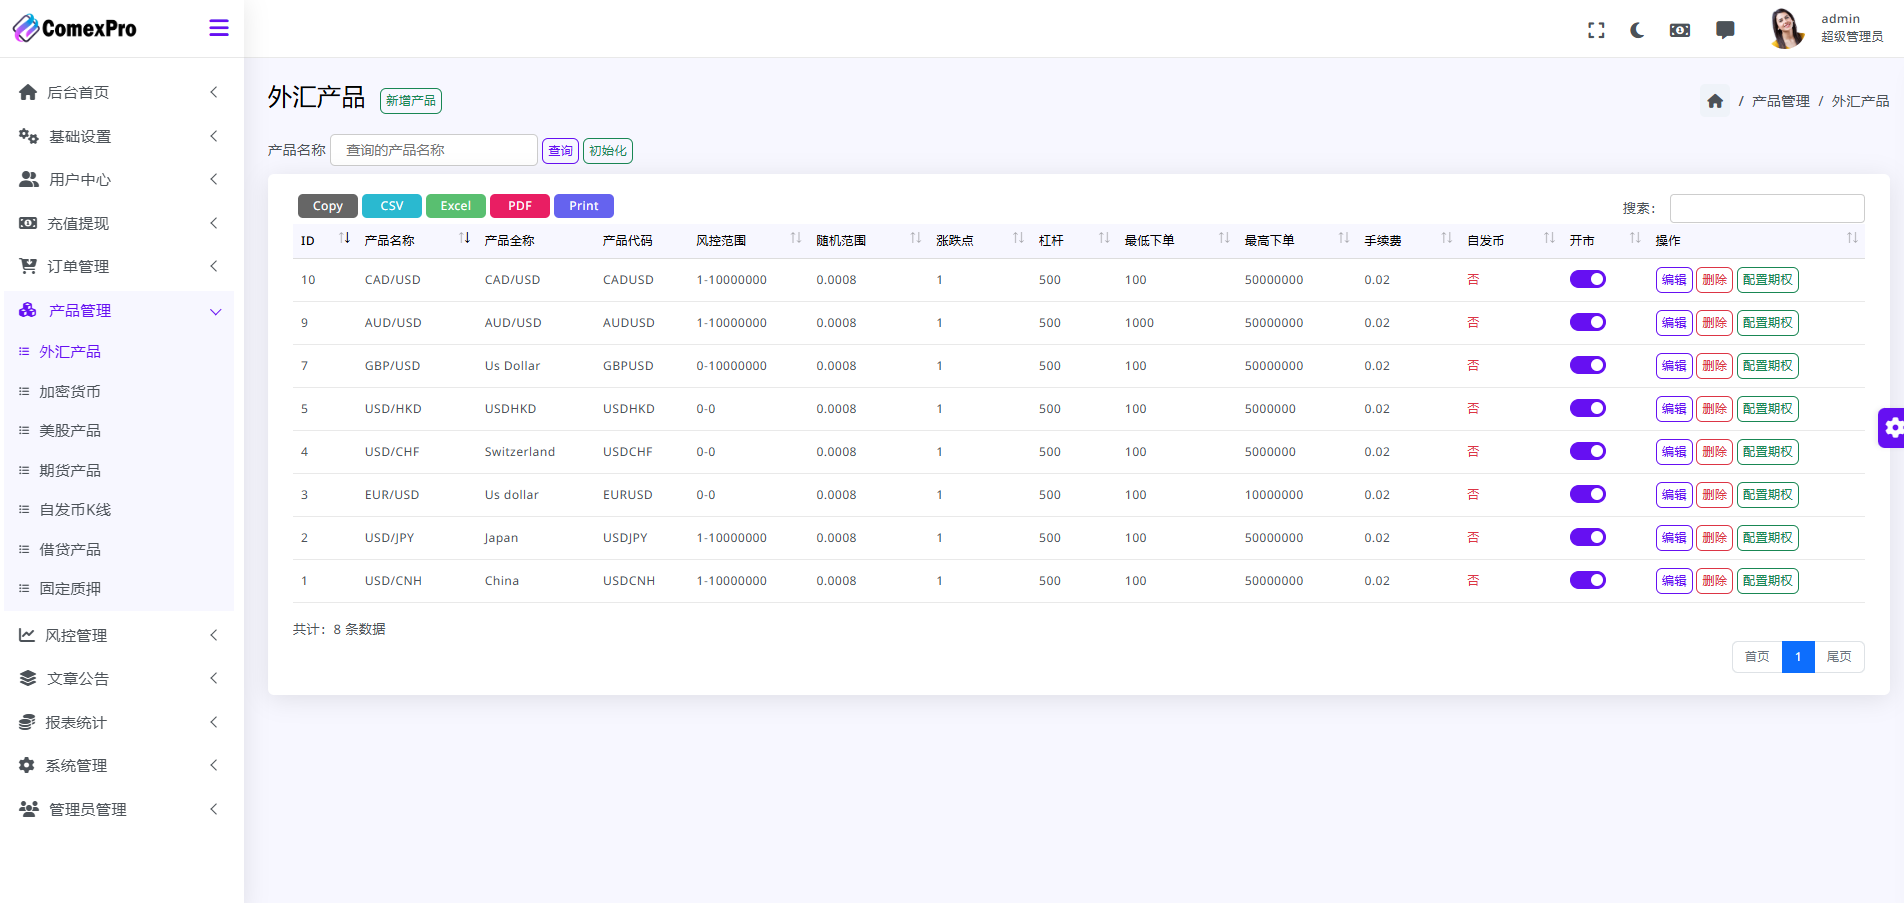Screen dimensions: 1904x903
Task: Collapse the 产品管理 sidebar section
Action: coord(118,311)
